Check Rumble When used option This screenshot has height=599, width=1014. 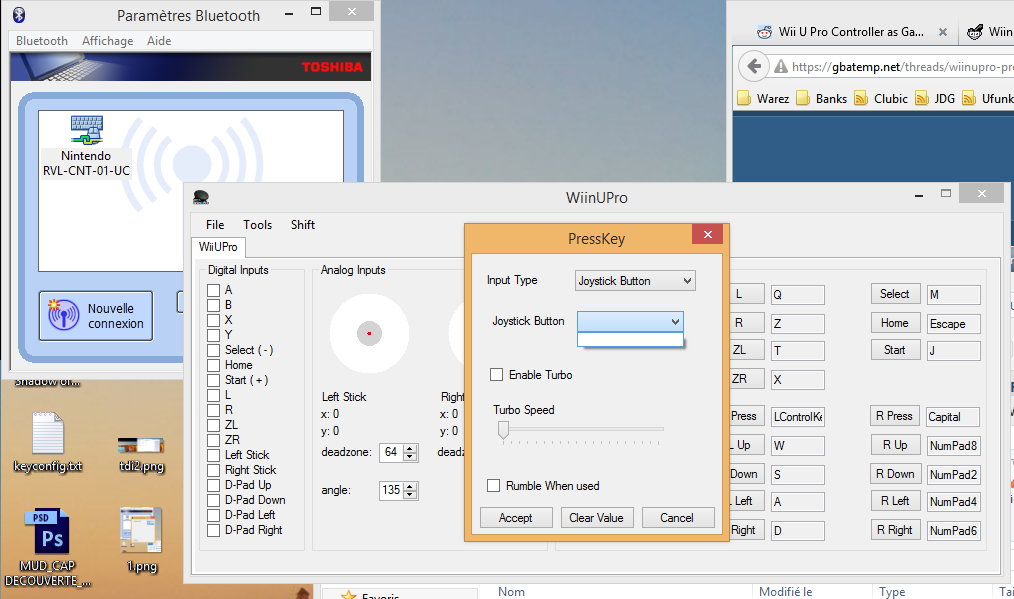click(493, 485)
